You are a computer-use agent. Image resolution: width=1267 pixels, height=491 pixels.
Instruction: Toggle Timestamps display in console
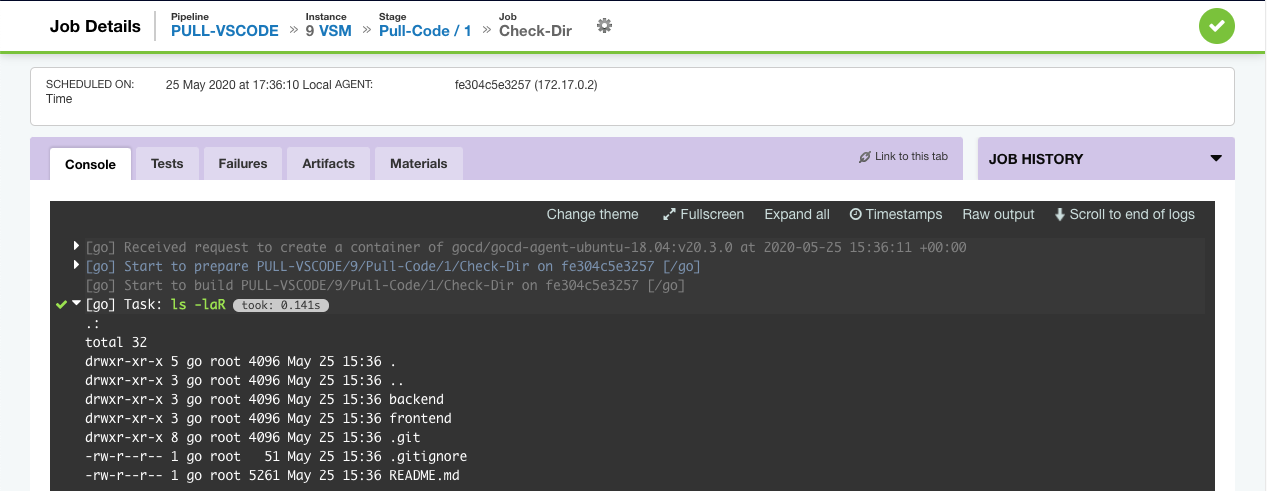point(896,215)
